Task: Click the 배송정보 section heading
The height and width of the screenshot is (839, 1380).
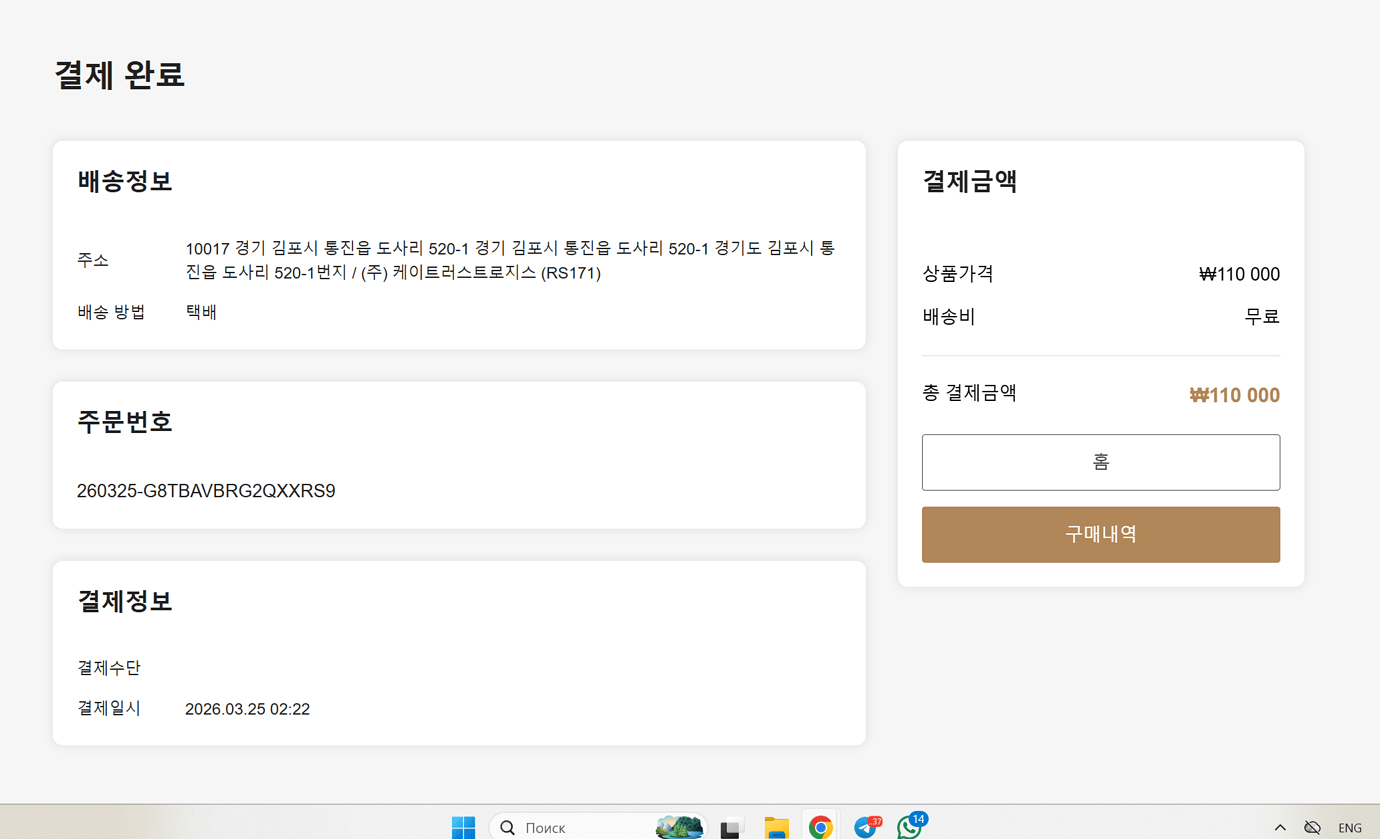Action: pos(124,181)
